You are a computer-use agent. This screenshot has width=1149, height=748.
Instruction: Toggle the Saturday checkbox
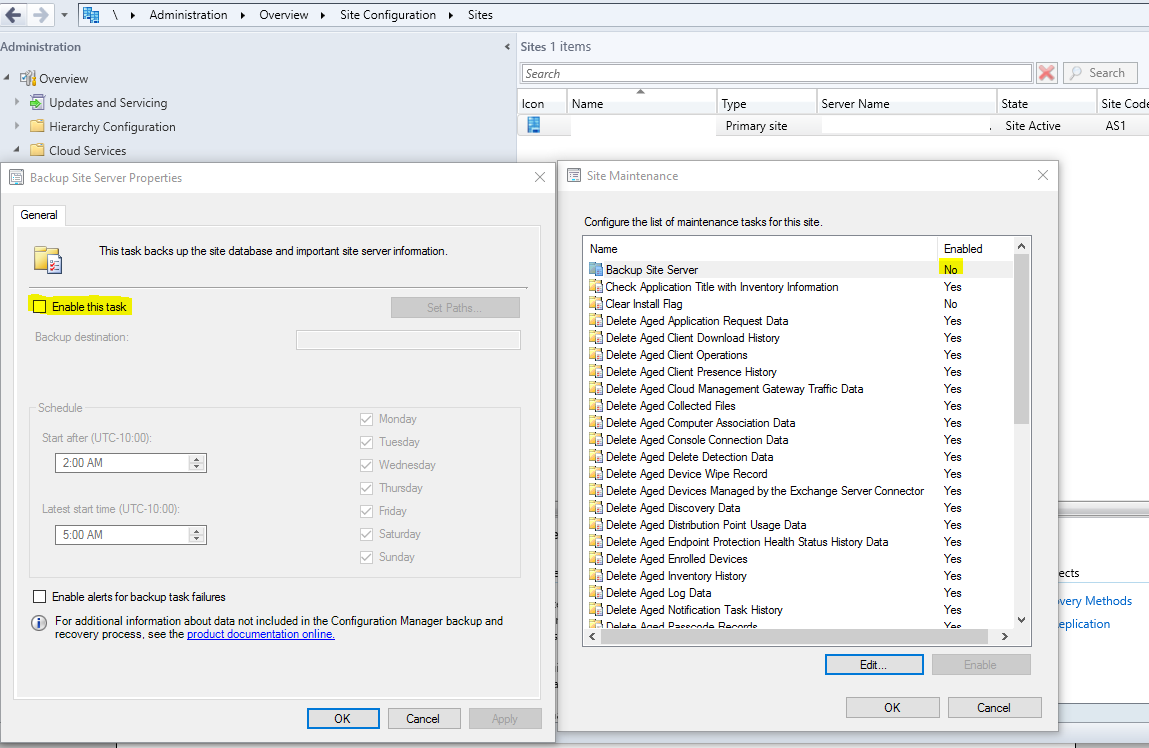coord(366,534)
